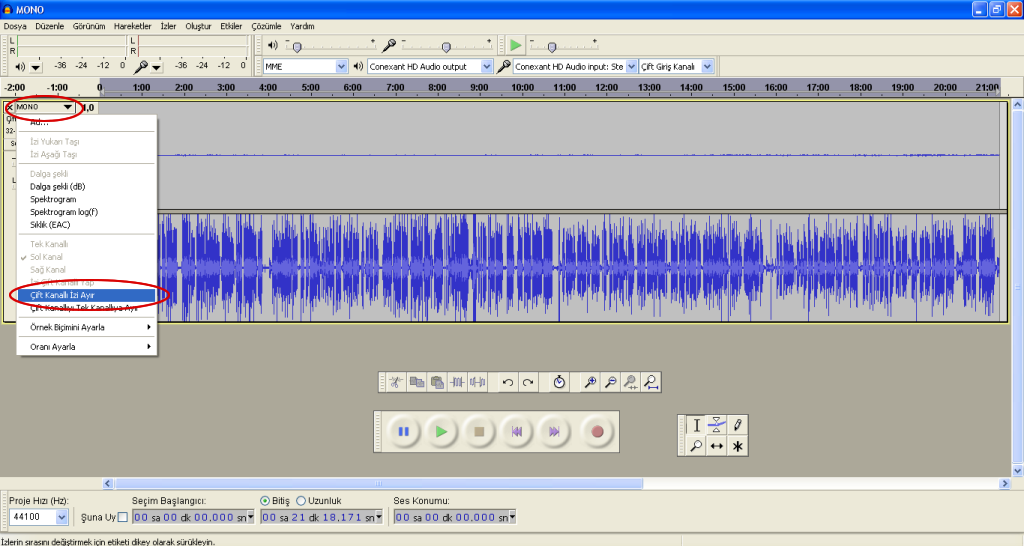Open the Çift Giriş Kanalı channels dropdown
Viewport: 1024px width, 546px height.
[707, 67]
